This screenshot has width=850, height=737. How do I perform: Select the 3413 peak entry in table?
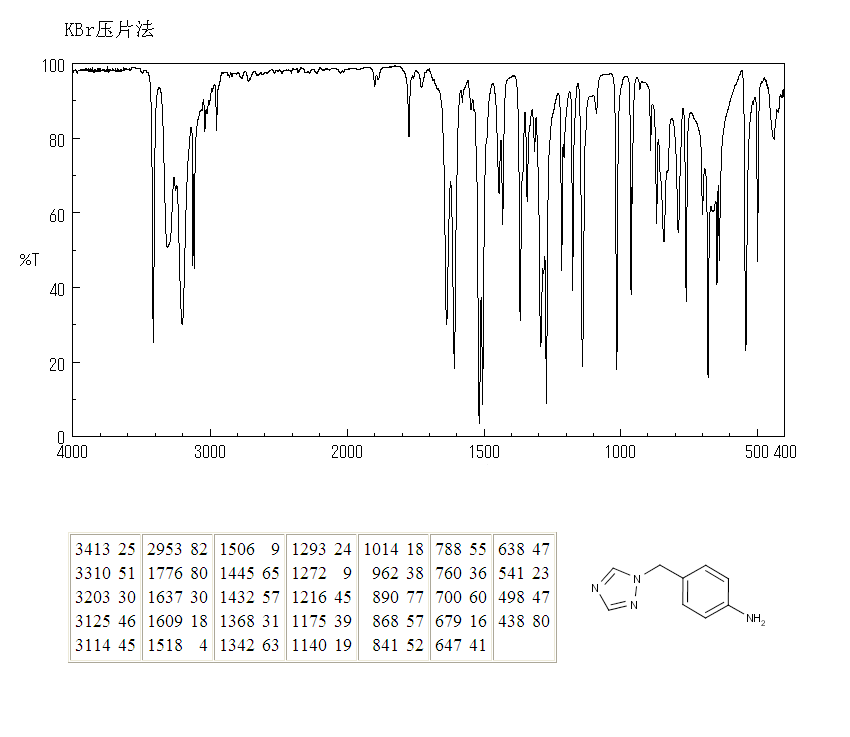(x=105, y=549)
